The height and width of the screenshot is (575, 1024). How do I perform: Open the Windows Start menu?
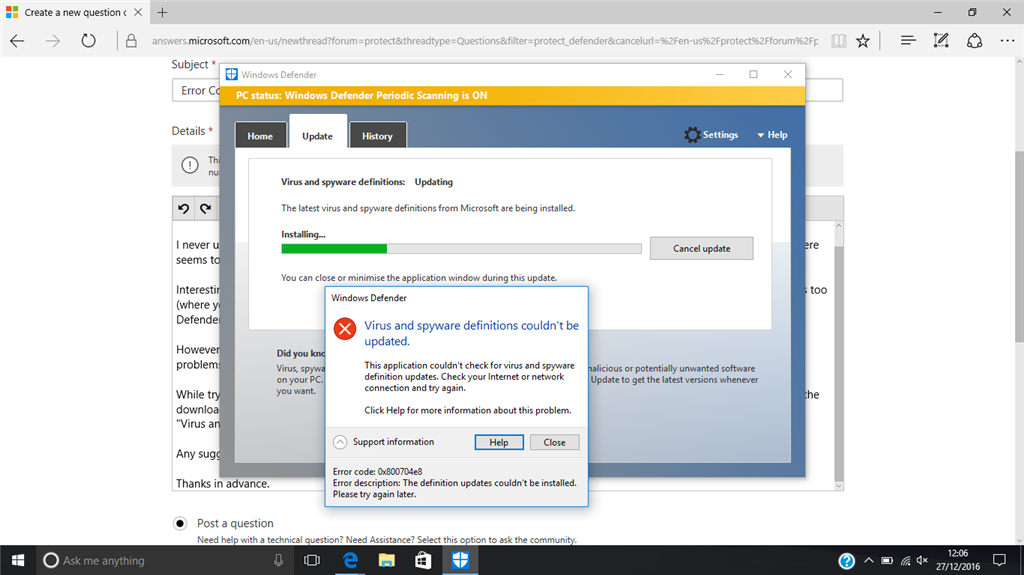tap(18, 561)
